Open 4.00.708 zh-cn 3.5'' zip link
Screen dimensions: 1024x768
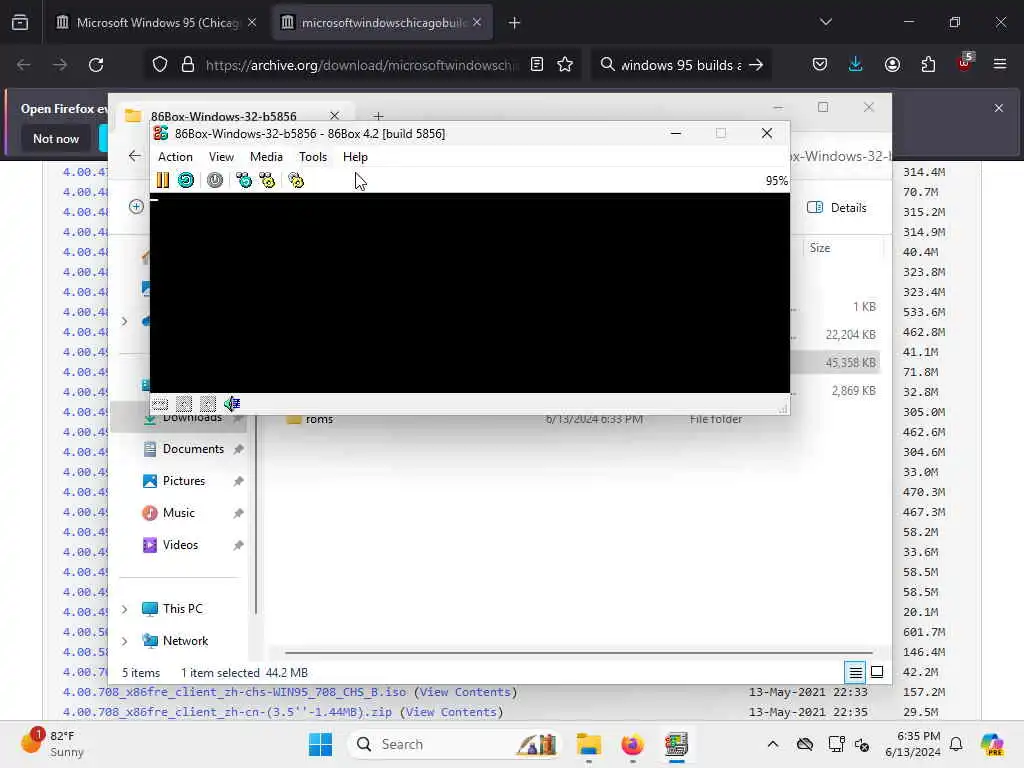click(x=227, y=712)
